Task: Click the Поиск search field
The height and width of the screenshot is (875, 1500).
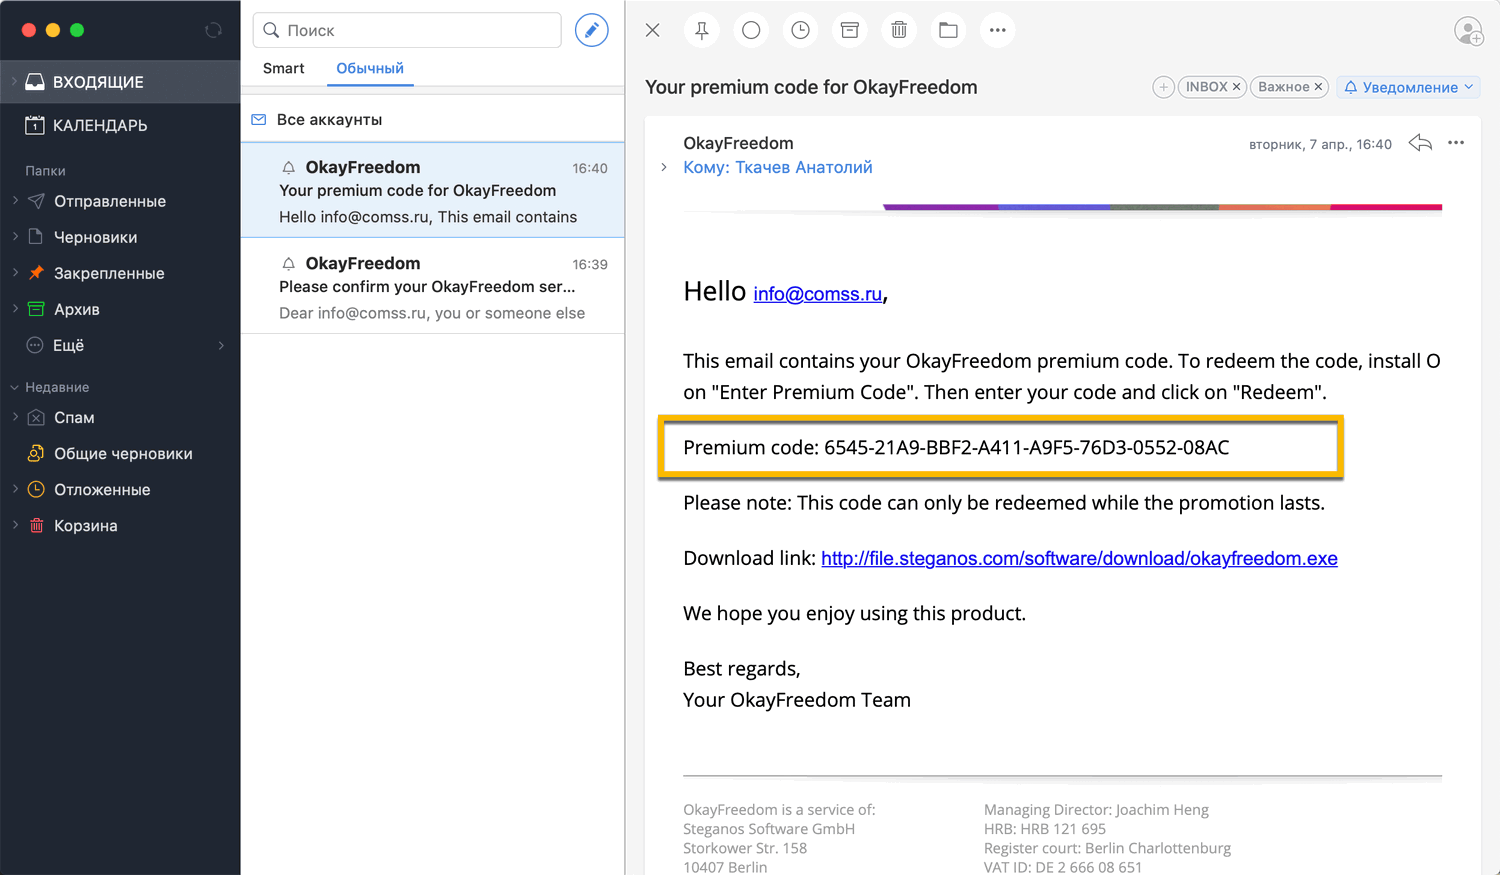Action: pos(407,30)
